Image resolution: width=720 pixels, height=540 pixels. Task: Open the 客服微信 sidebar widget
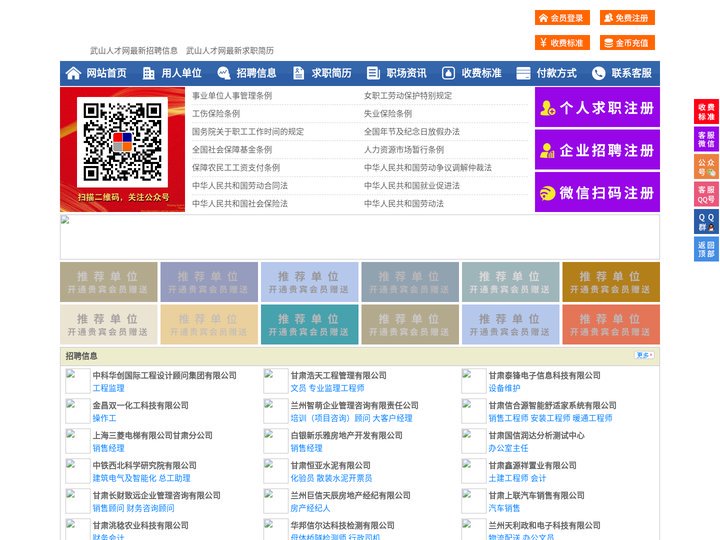pos(706,139)
